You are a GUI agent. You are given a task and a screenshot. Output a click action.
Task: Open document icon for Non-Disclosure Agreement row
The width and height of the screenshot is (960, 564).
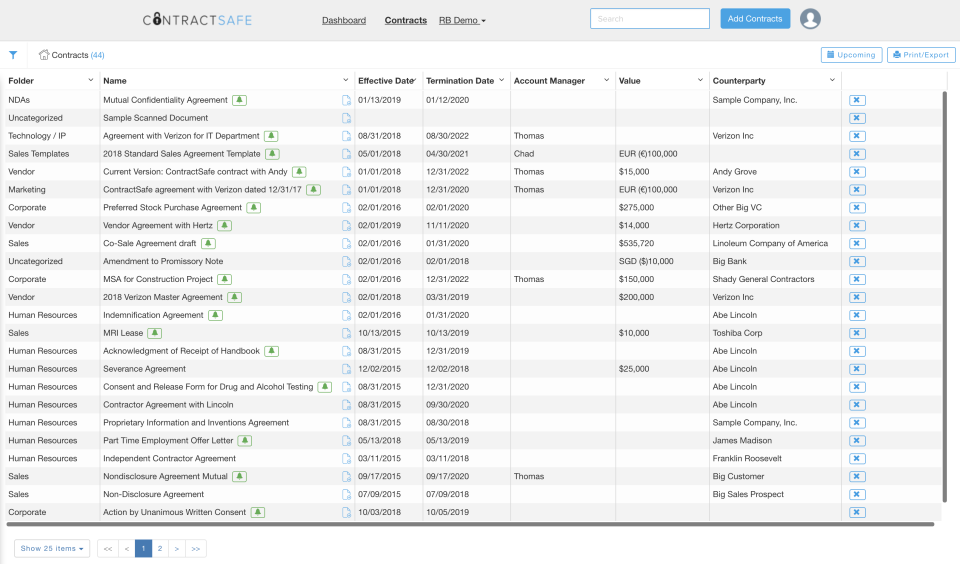(347, 495)
